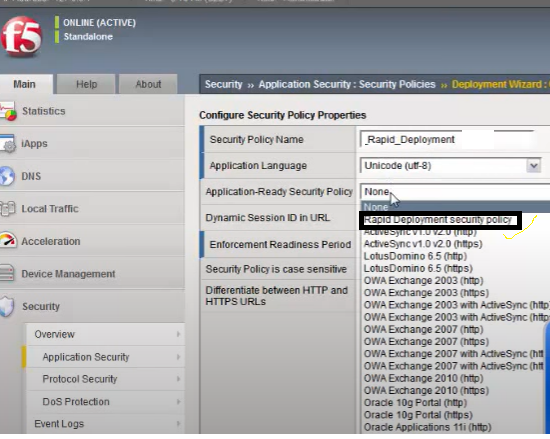The width and height of the screenshot is (550, 439).
Task: Expand the Overview submenu arrow
Action: click(x=178, y=334)
